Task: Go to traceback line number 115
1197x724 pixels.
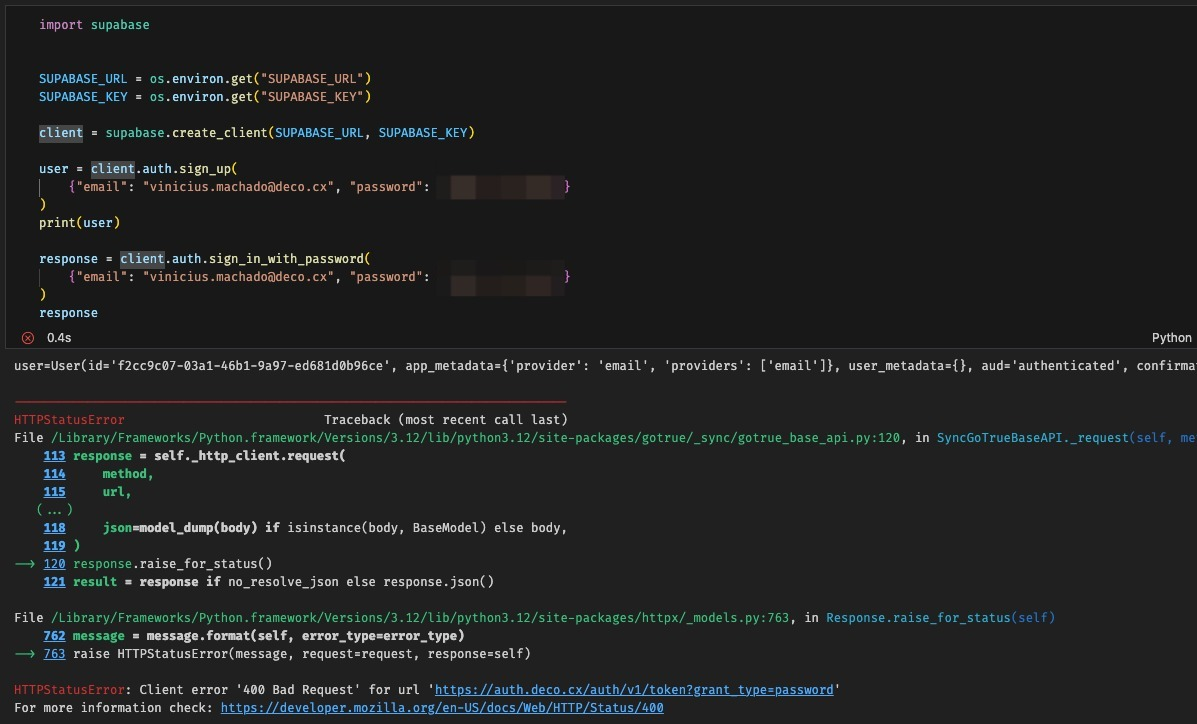Action: click(x=54, y=492)
